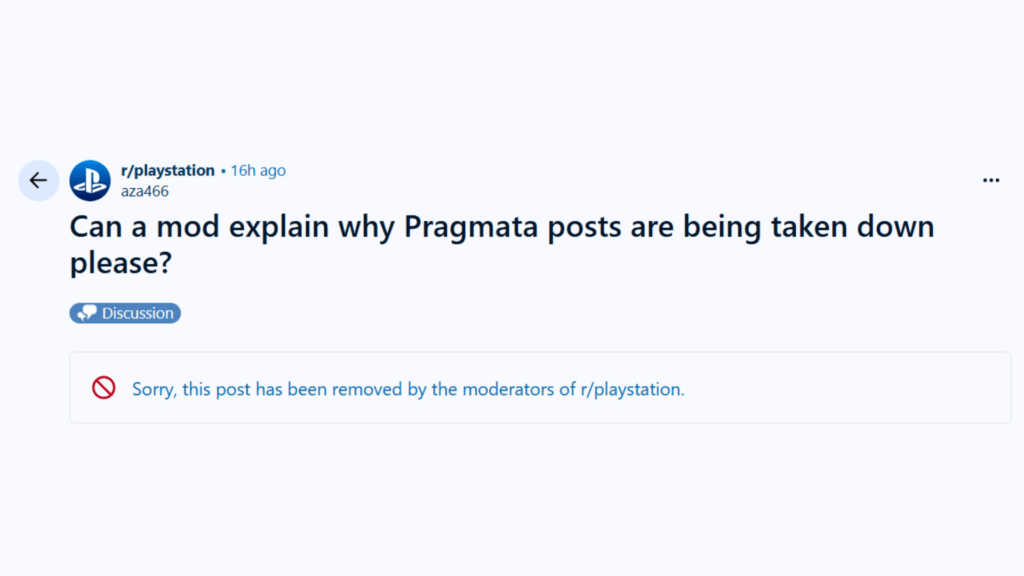
Task: Click the 16h ago timestamp
Action: point(258,170)
